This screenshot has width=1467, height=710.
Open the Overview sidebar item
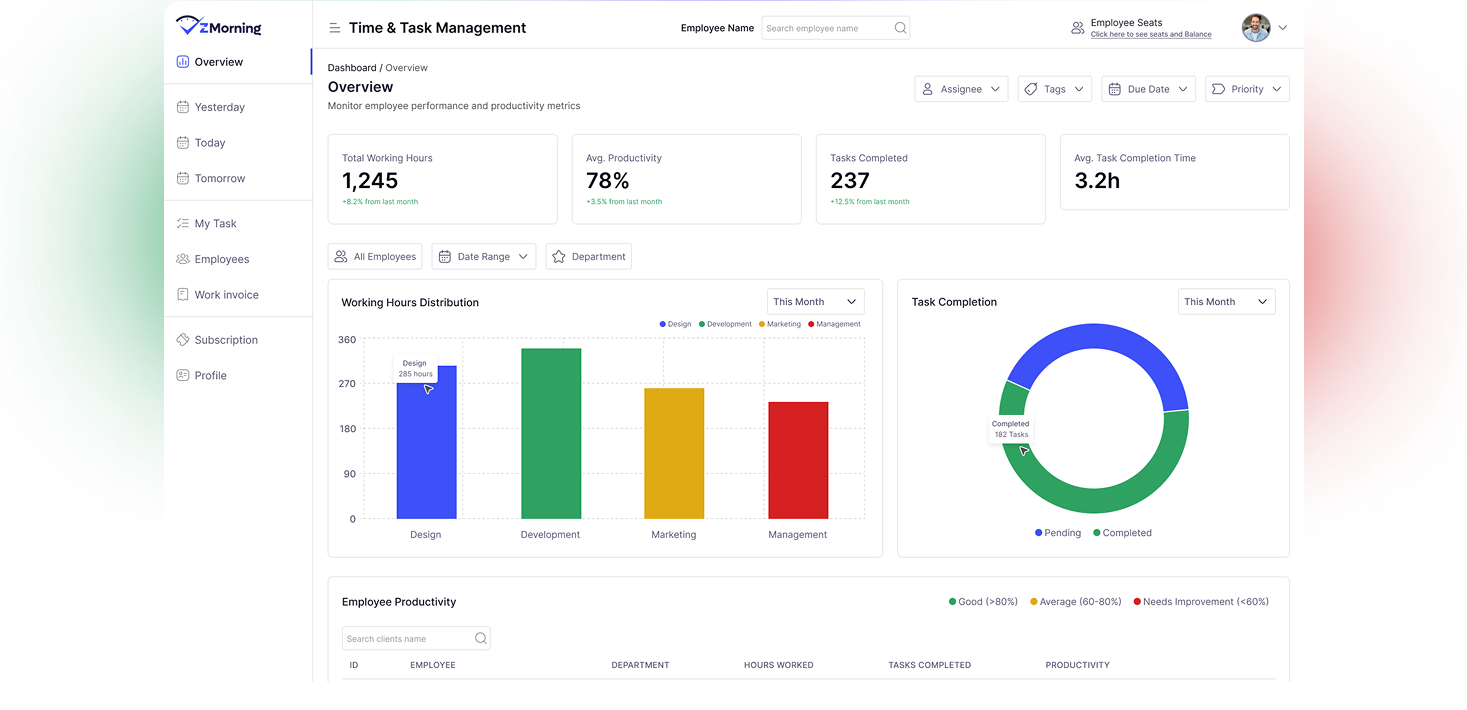238,62
